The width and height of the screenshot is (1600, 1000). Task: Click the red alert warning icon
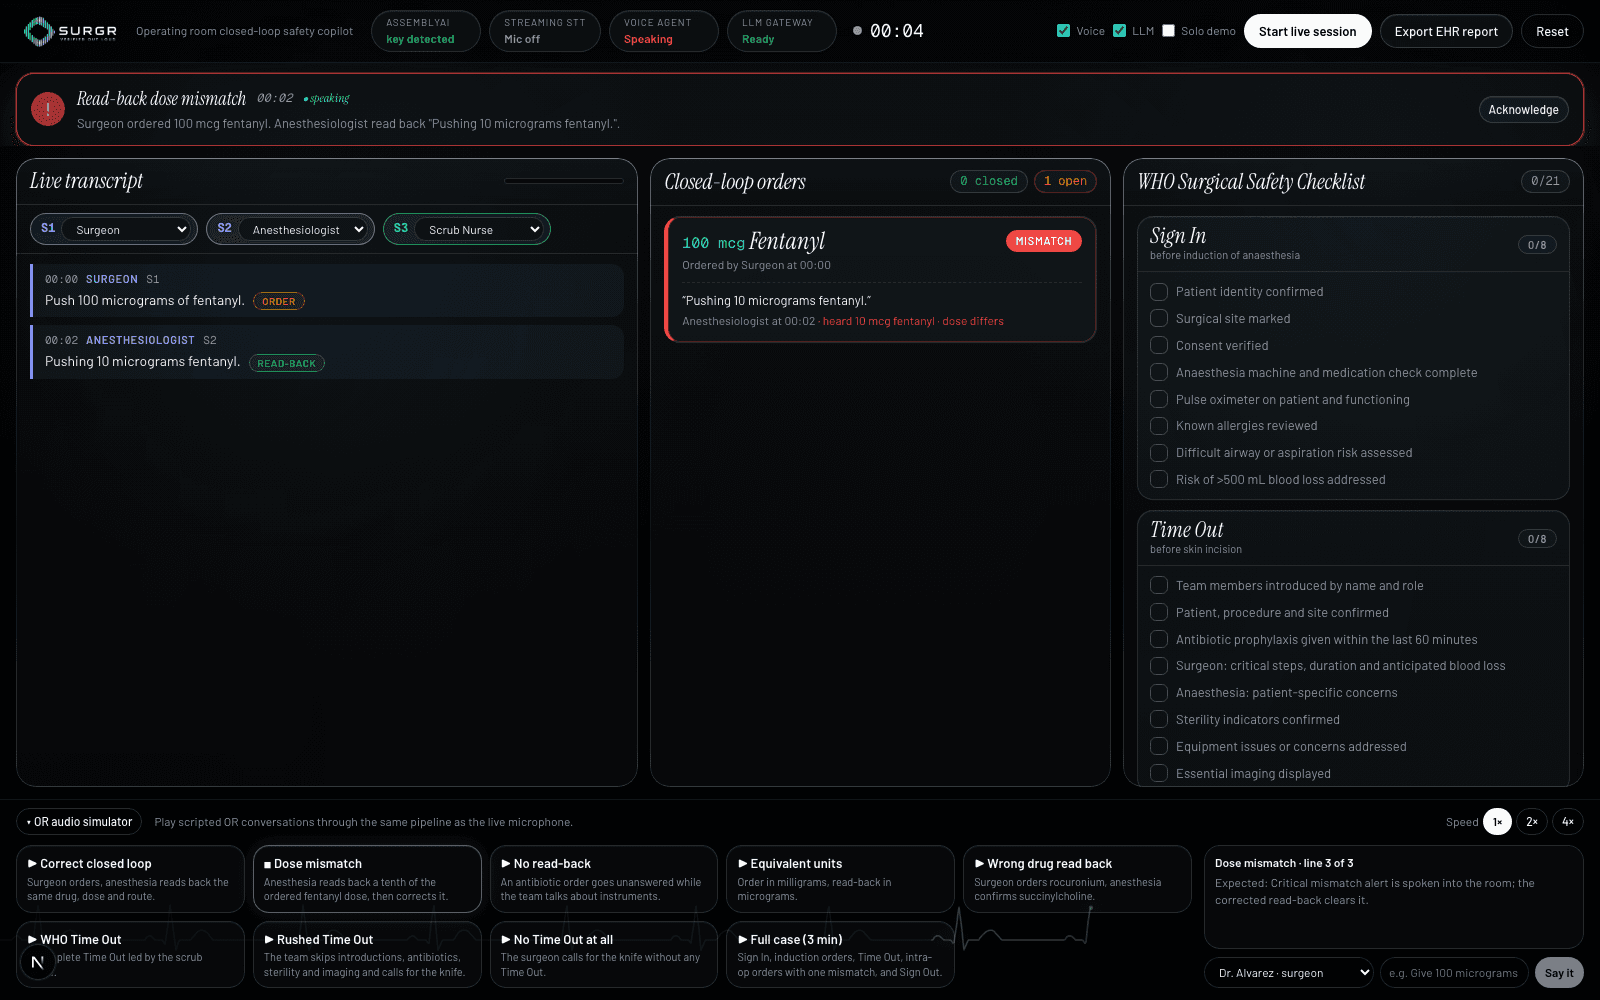pos(48,109)
